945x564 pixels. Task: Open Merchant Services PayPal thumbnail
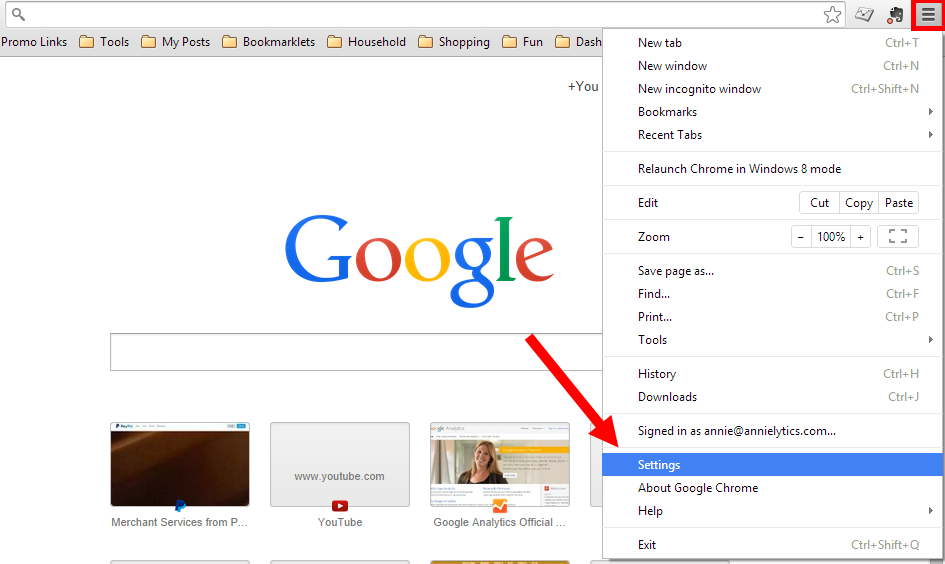point(180,464)
